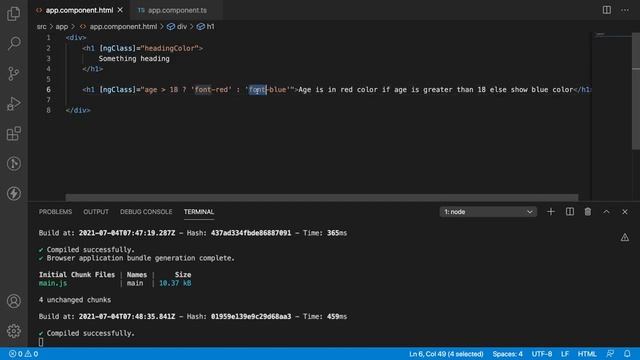Open the lightning bolt extension icon
Screen dimensions: 640x360
pyautogui.click(x=14, y=193)
